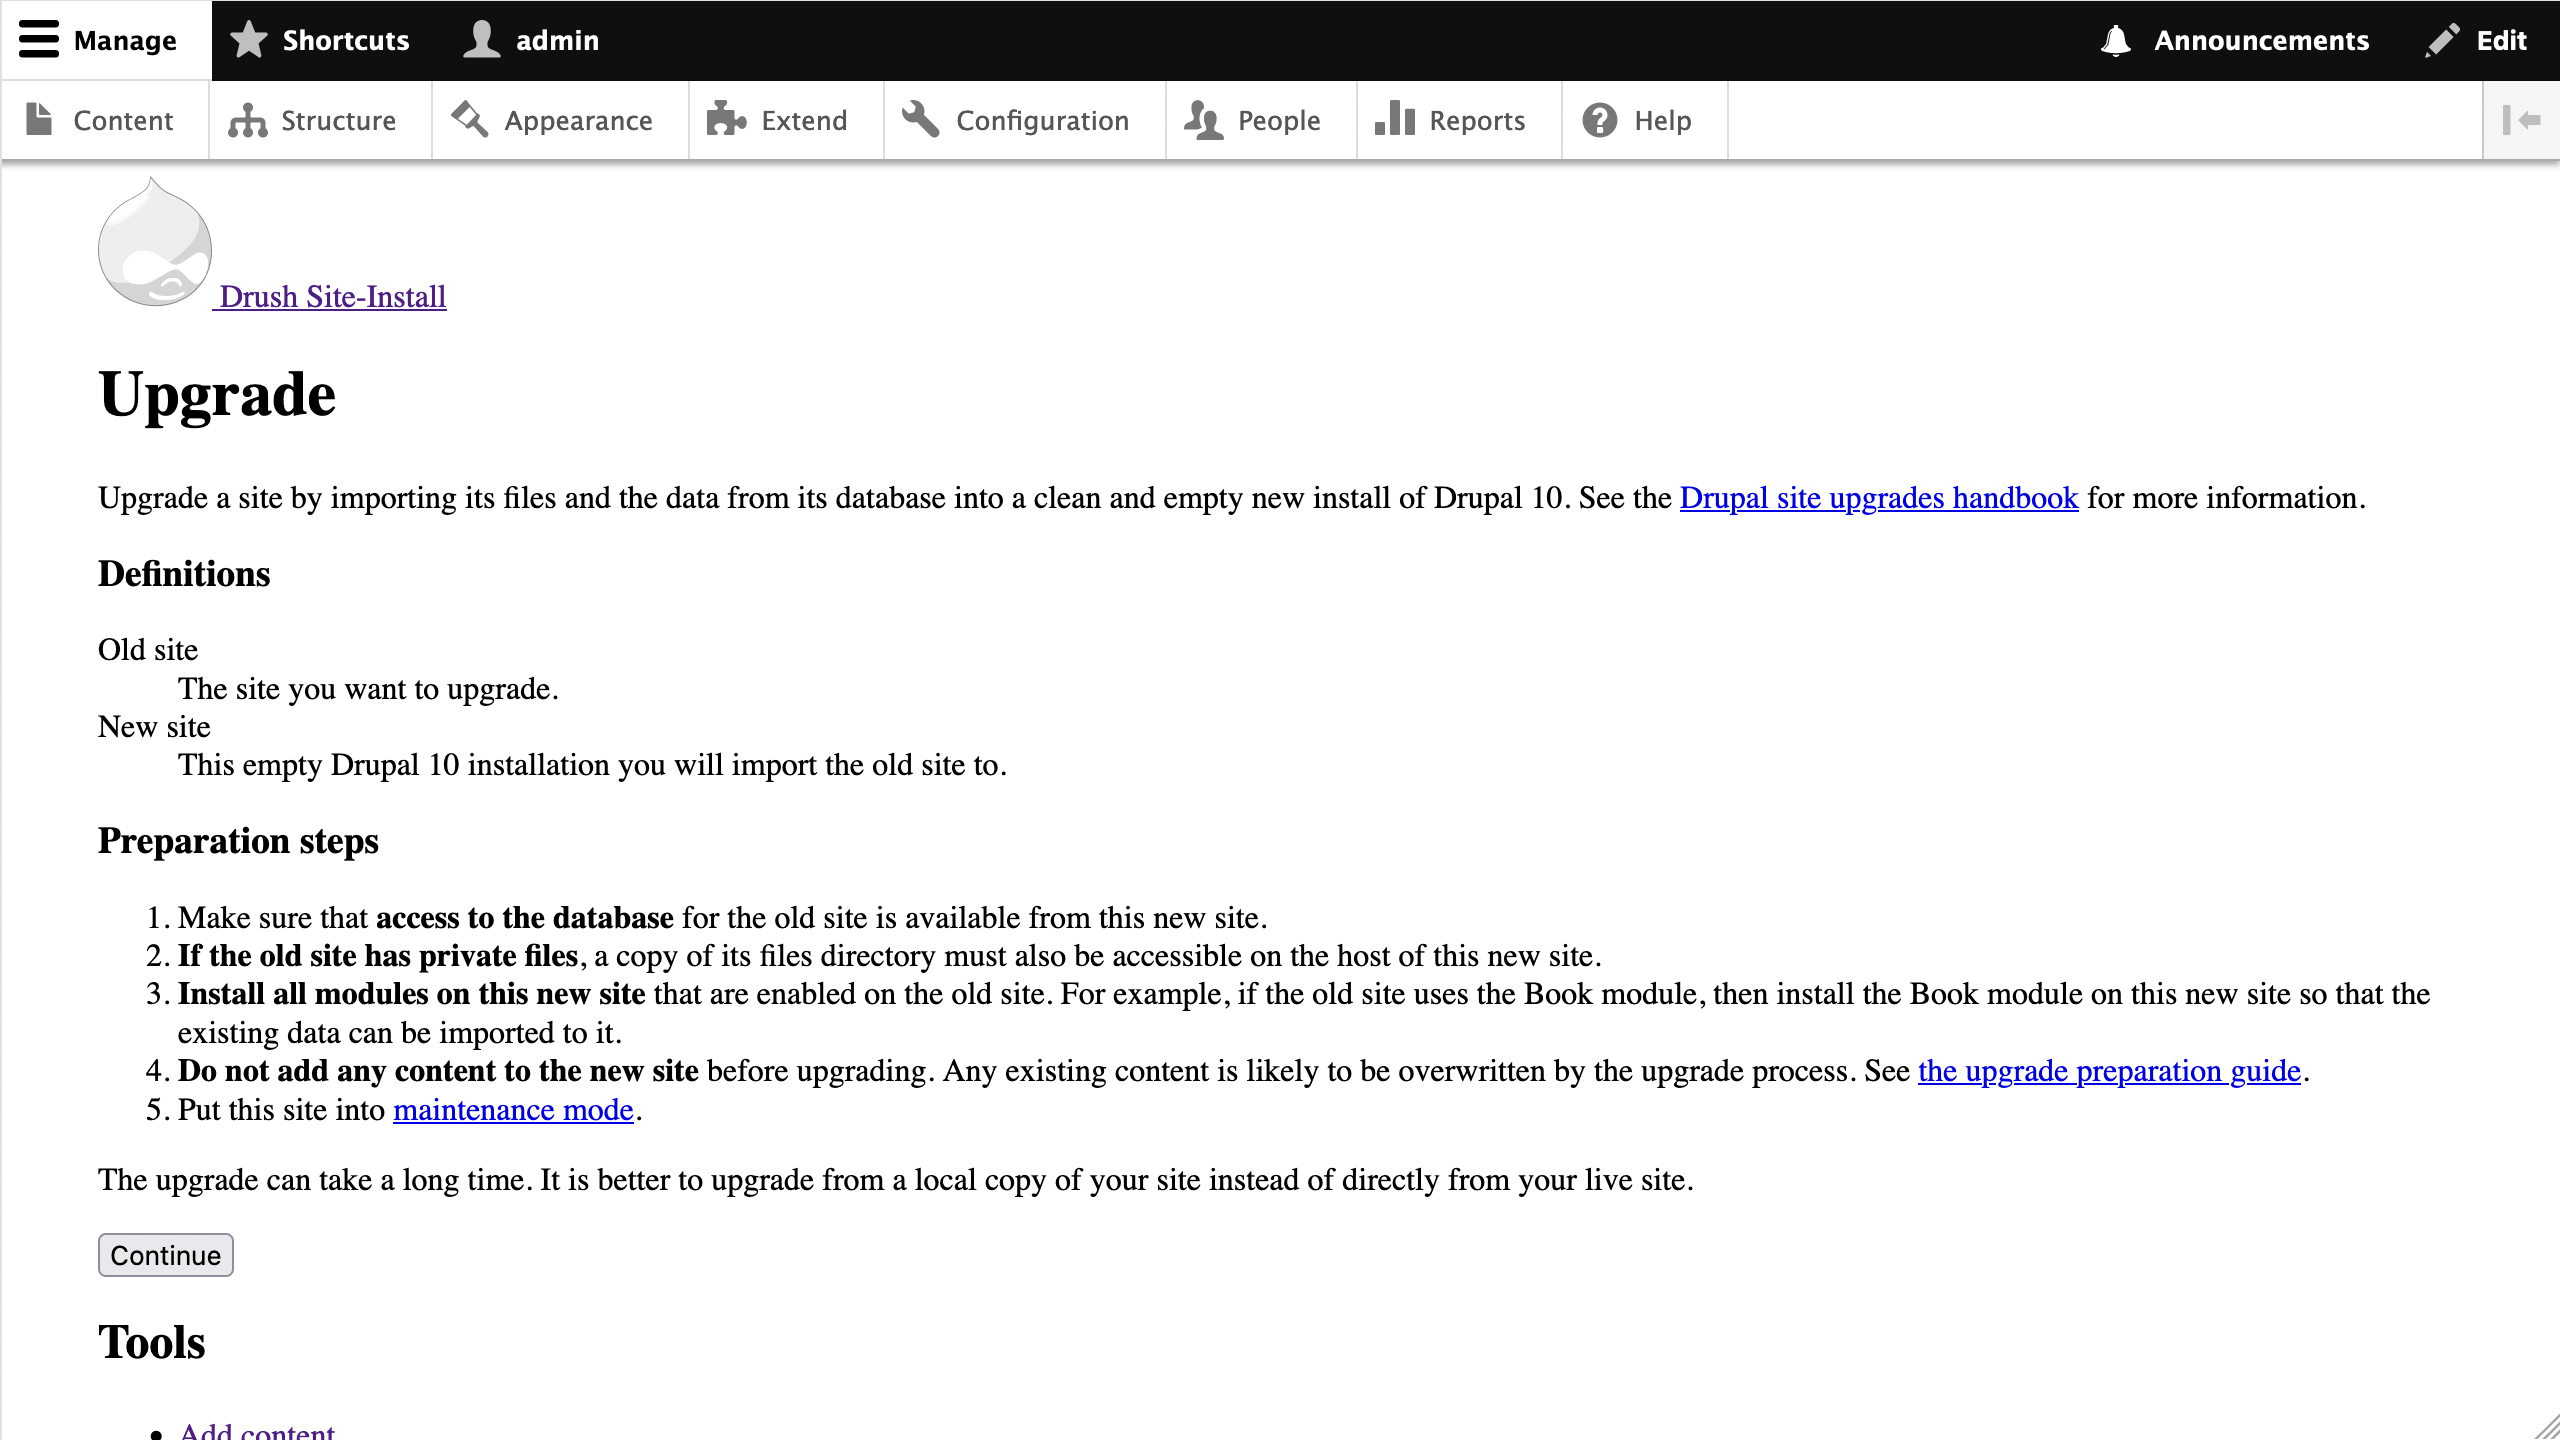Go to the Configuration menu
Image resolution: width=2560 pixels, height=1440 pixels.
[x=1042, y=120]
